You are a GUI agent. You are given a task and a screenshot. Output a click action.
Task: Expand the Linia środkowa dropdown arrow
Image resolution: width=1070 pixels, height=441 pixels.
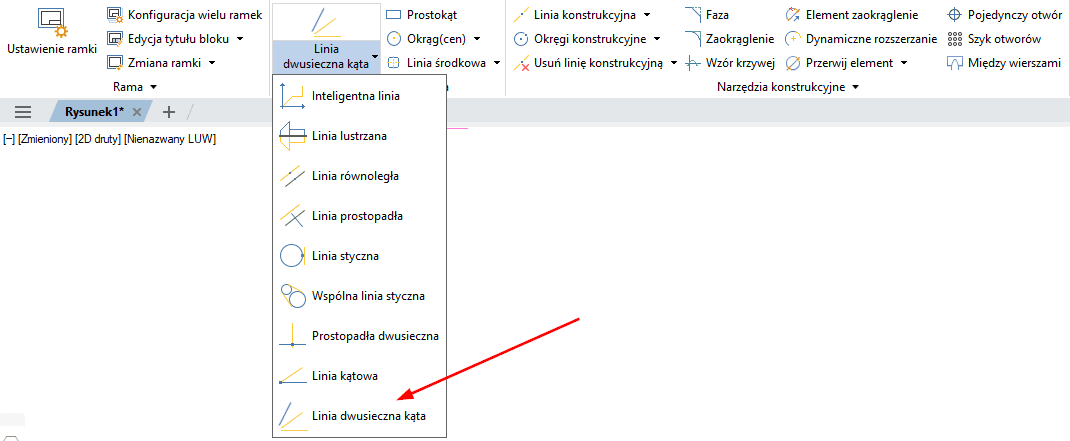click(497, 63)
